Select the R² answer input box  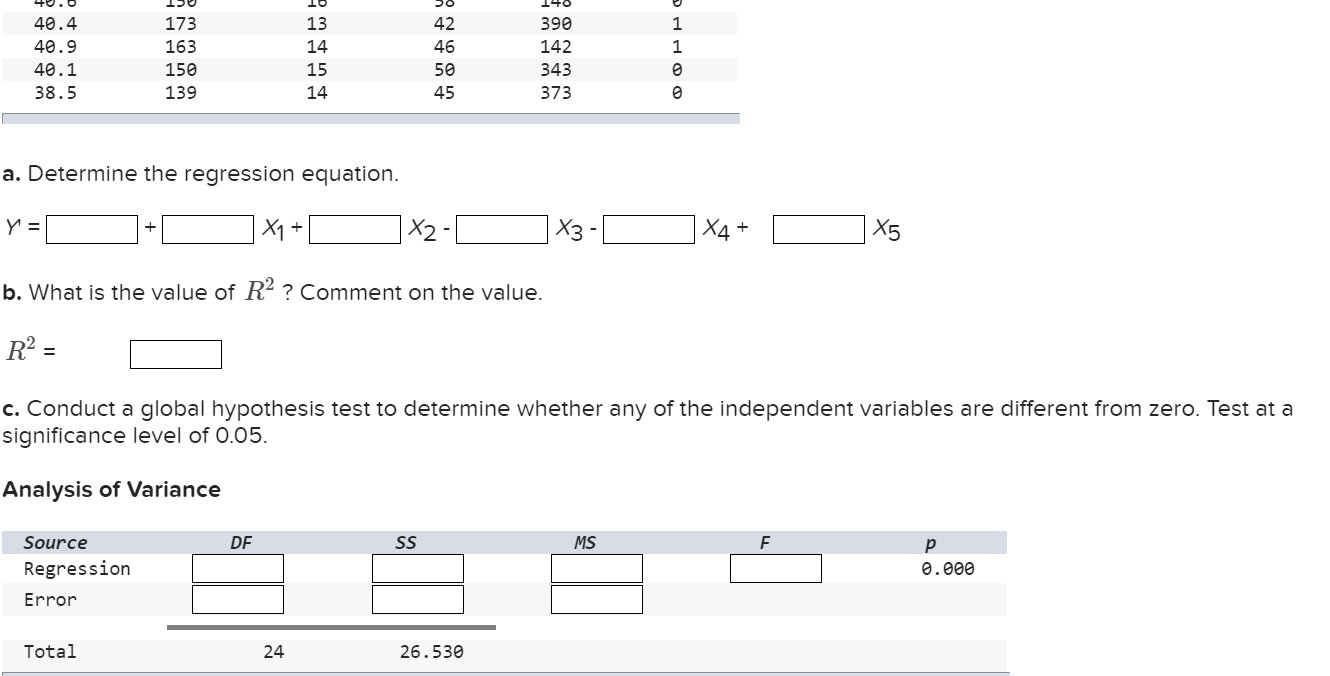[x=175, y=353]
